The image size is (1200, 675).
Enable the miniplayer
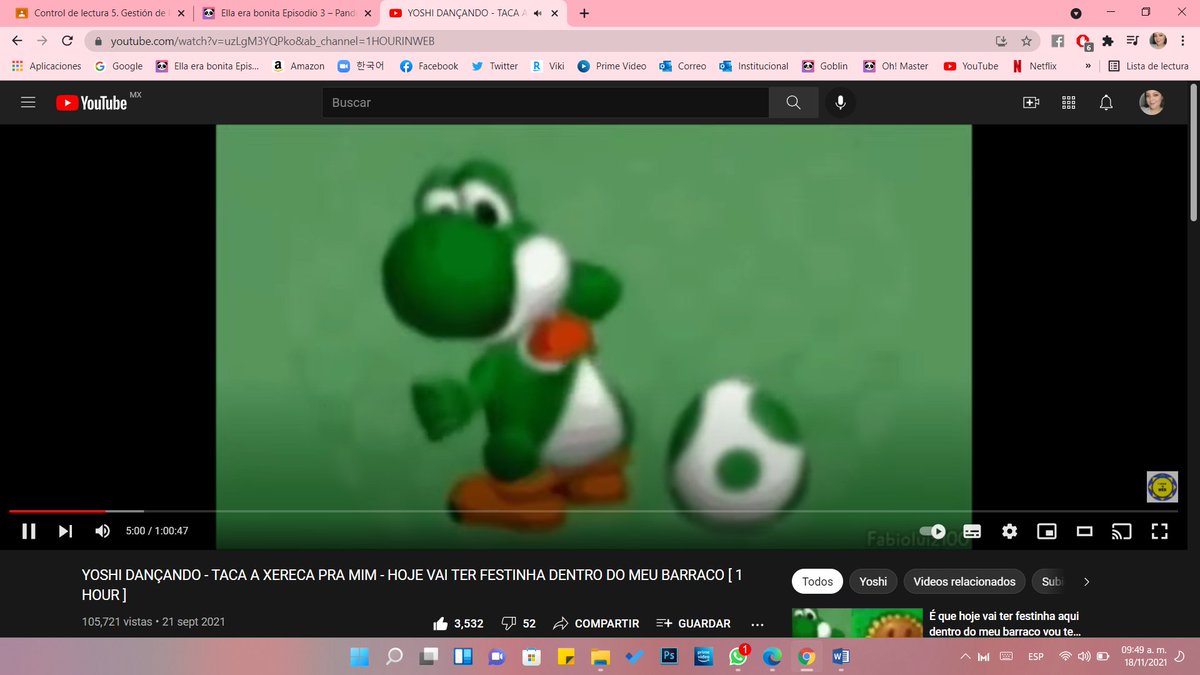click(1046, 531)
